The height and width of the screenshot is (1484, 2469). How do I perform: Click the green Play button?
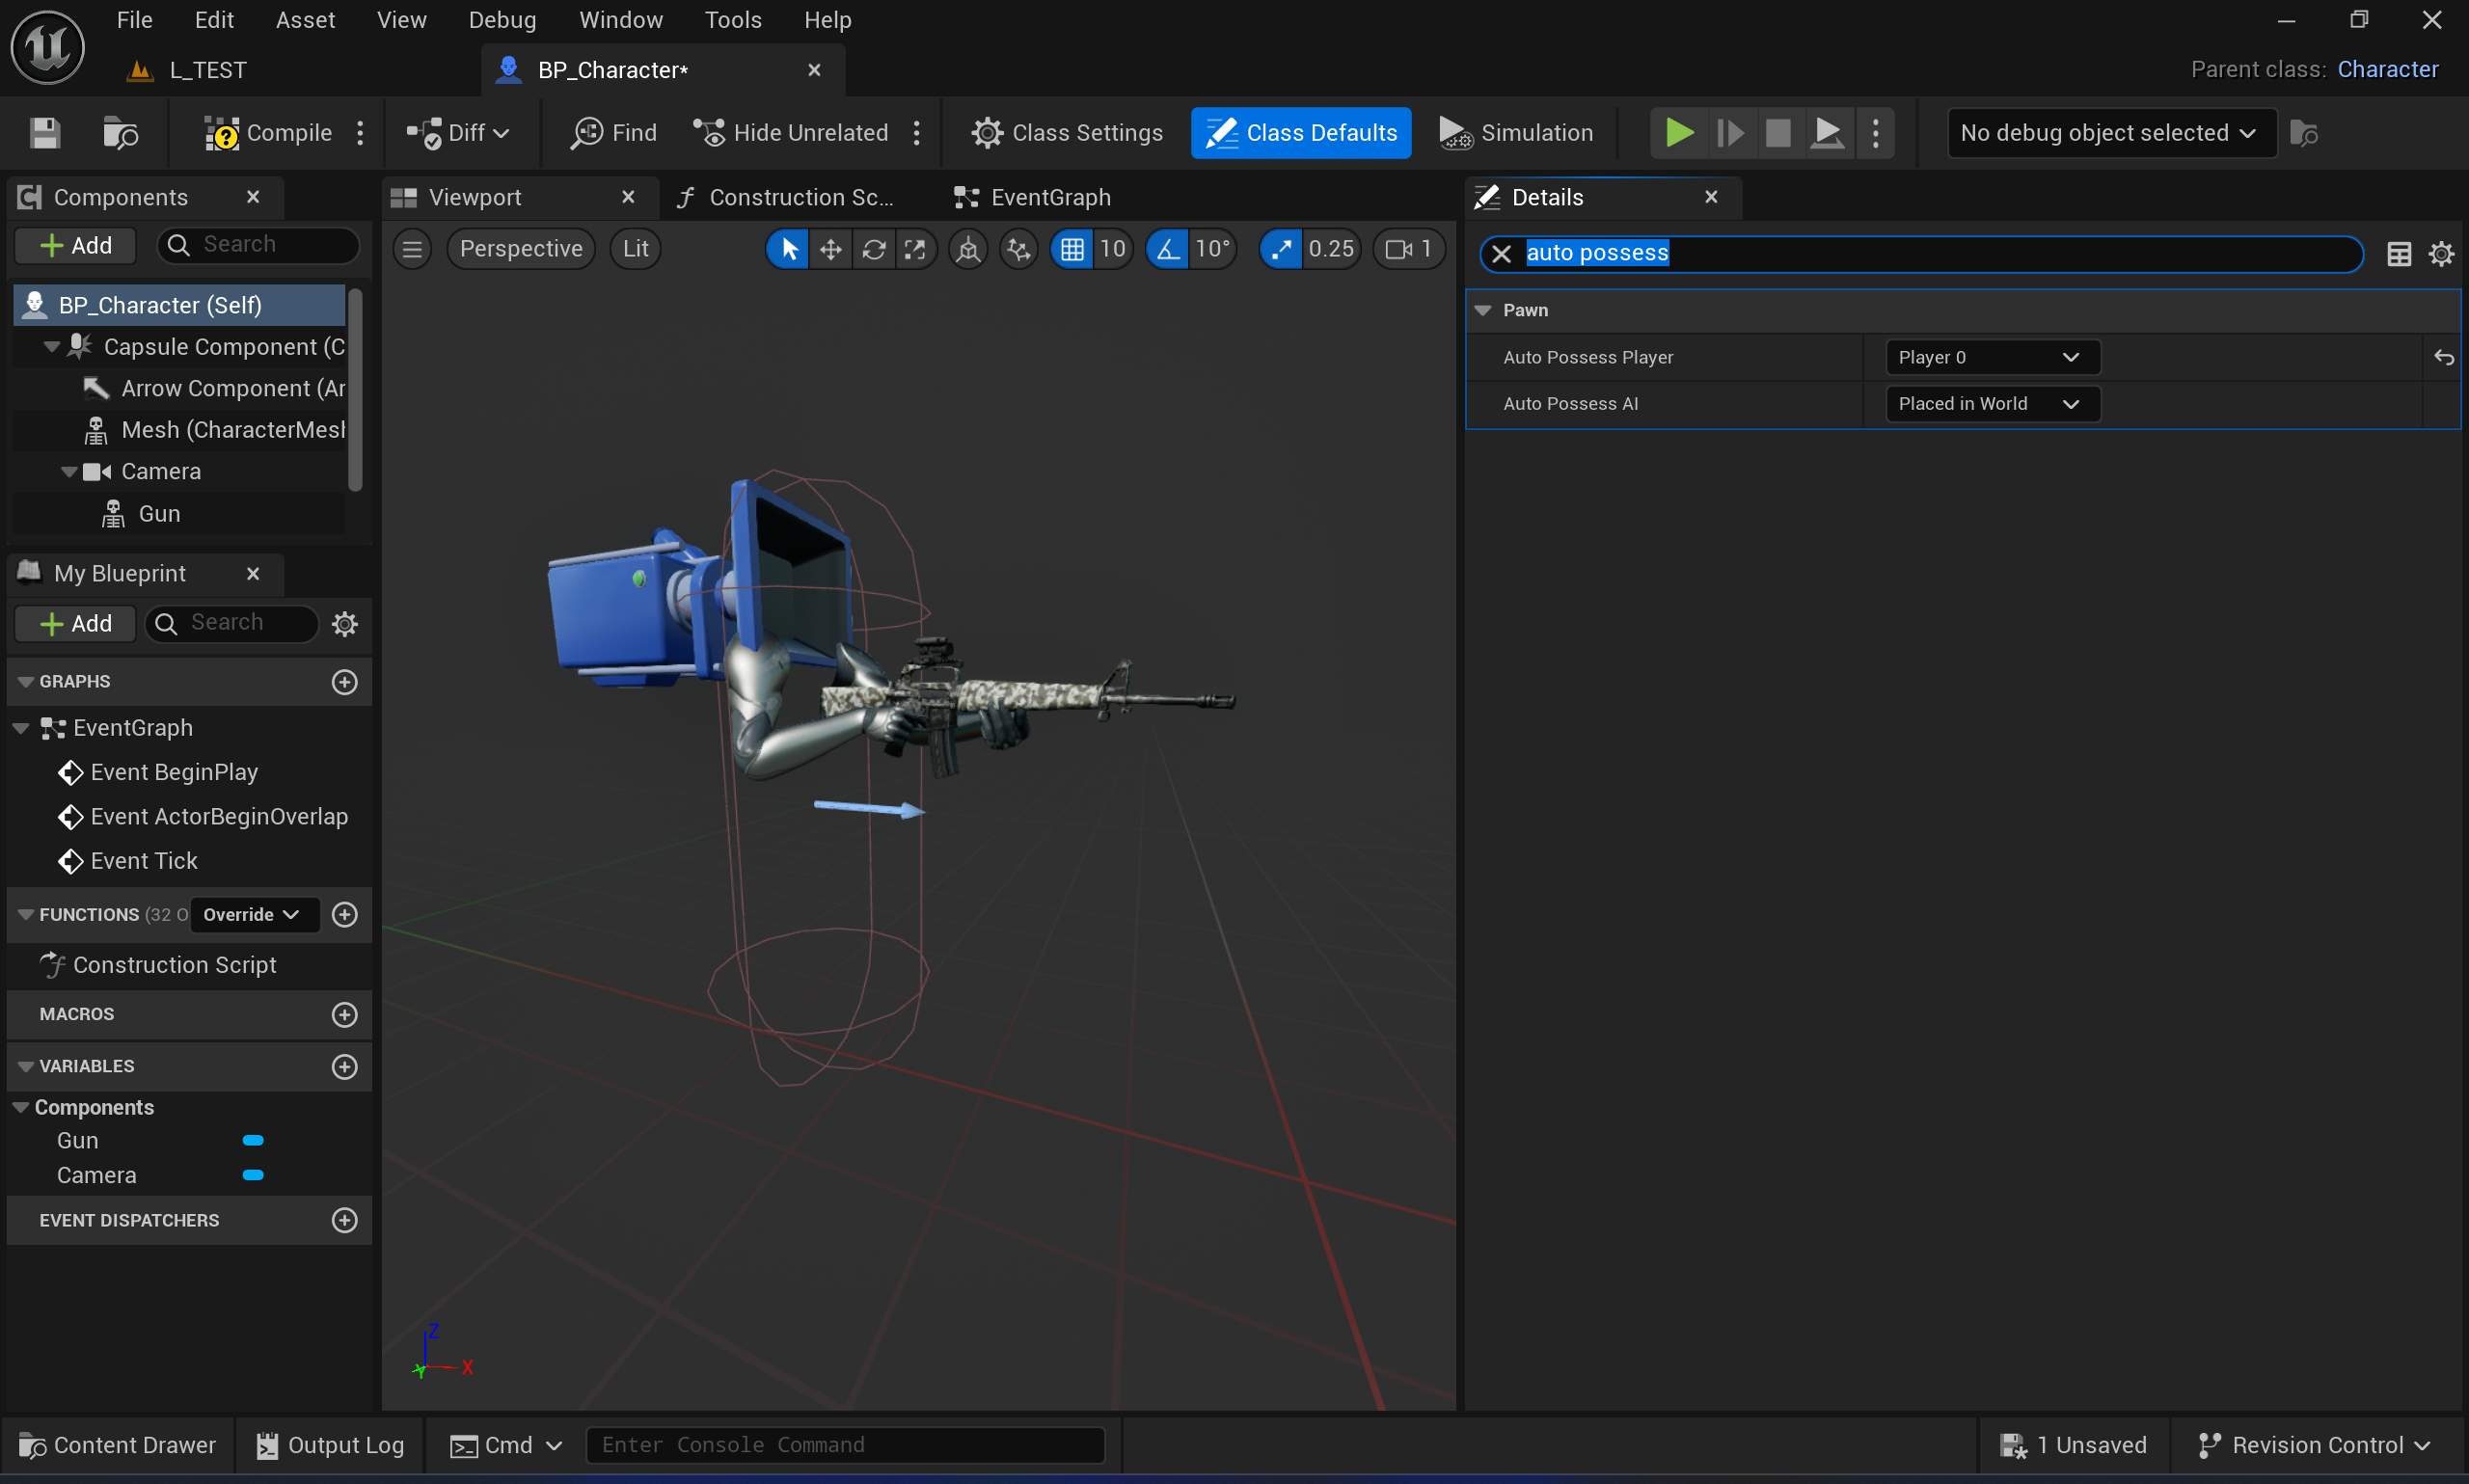coord(1679,133)
